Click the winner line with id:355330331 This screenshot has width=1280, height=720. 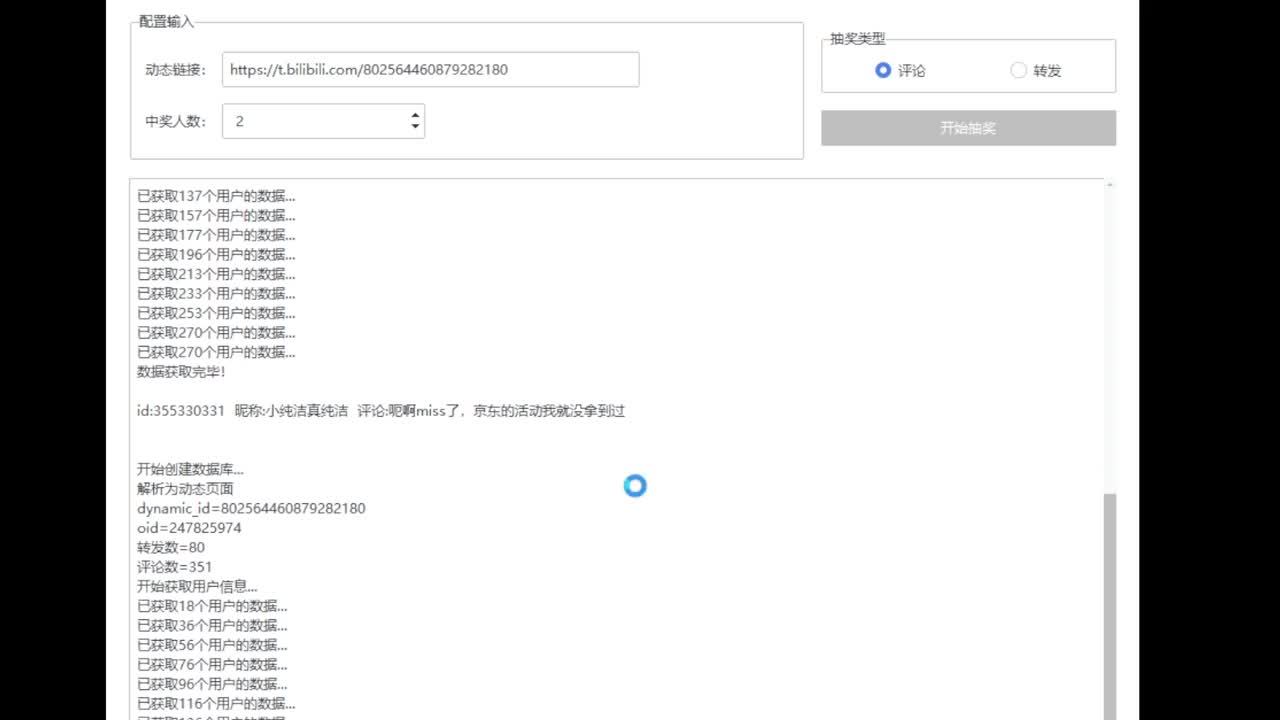coord(380,411)
